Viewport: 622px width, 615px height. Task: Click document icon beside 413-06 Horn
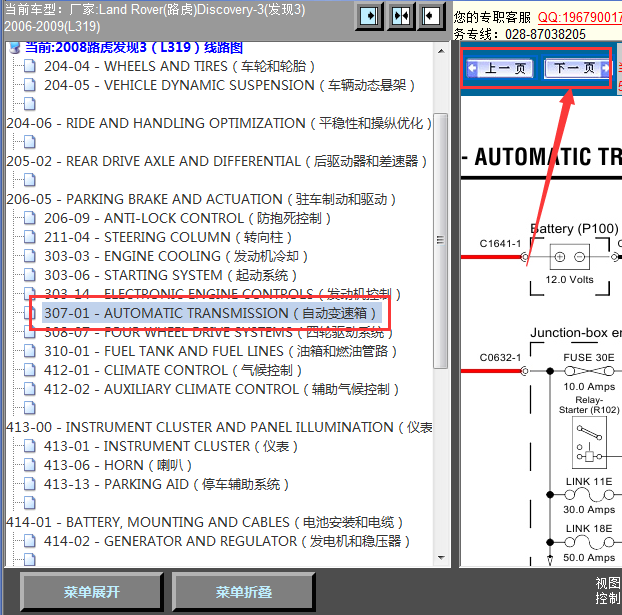[x=30, y=464]
